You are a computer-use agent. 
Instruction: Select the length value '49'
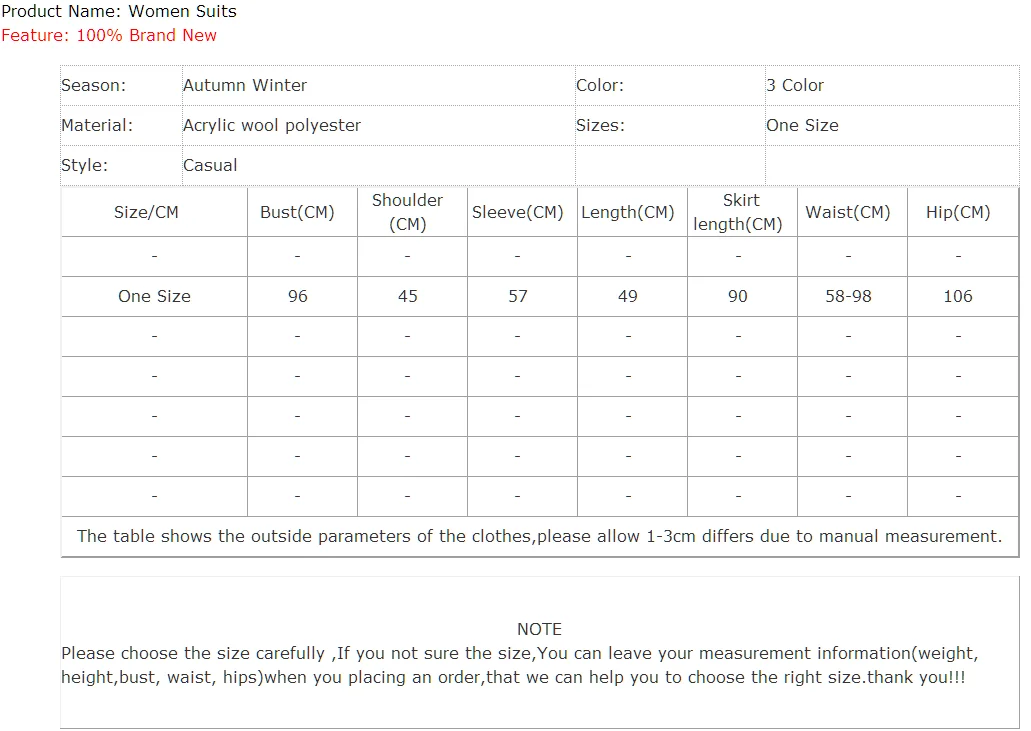[628, 296]
